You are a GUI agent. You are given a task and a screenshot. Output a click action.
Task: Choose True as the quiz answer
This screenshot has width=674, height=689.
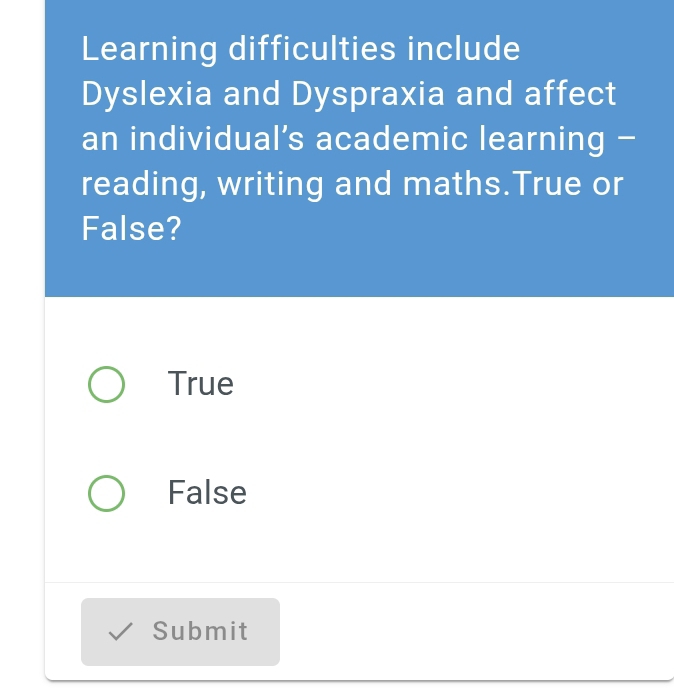106,385
